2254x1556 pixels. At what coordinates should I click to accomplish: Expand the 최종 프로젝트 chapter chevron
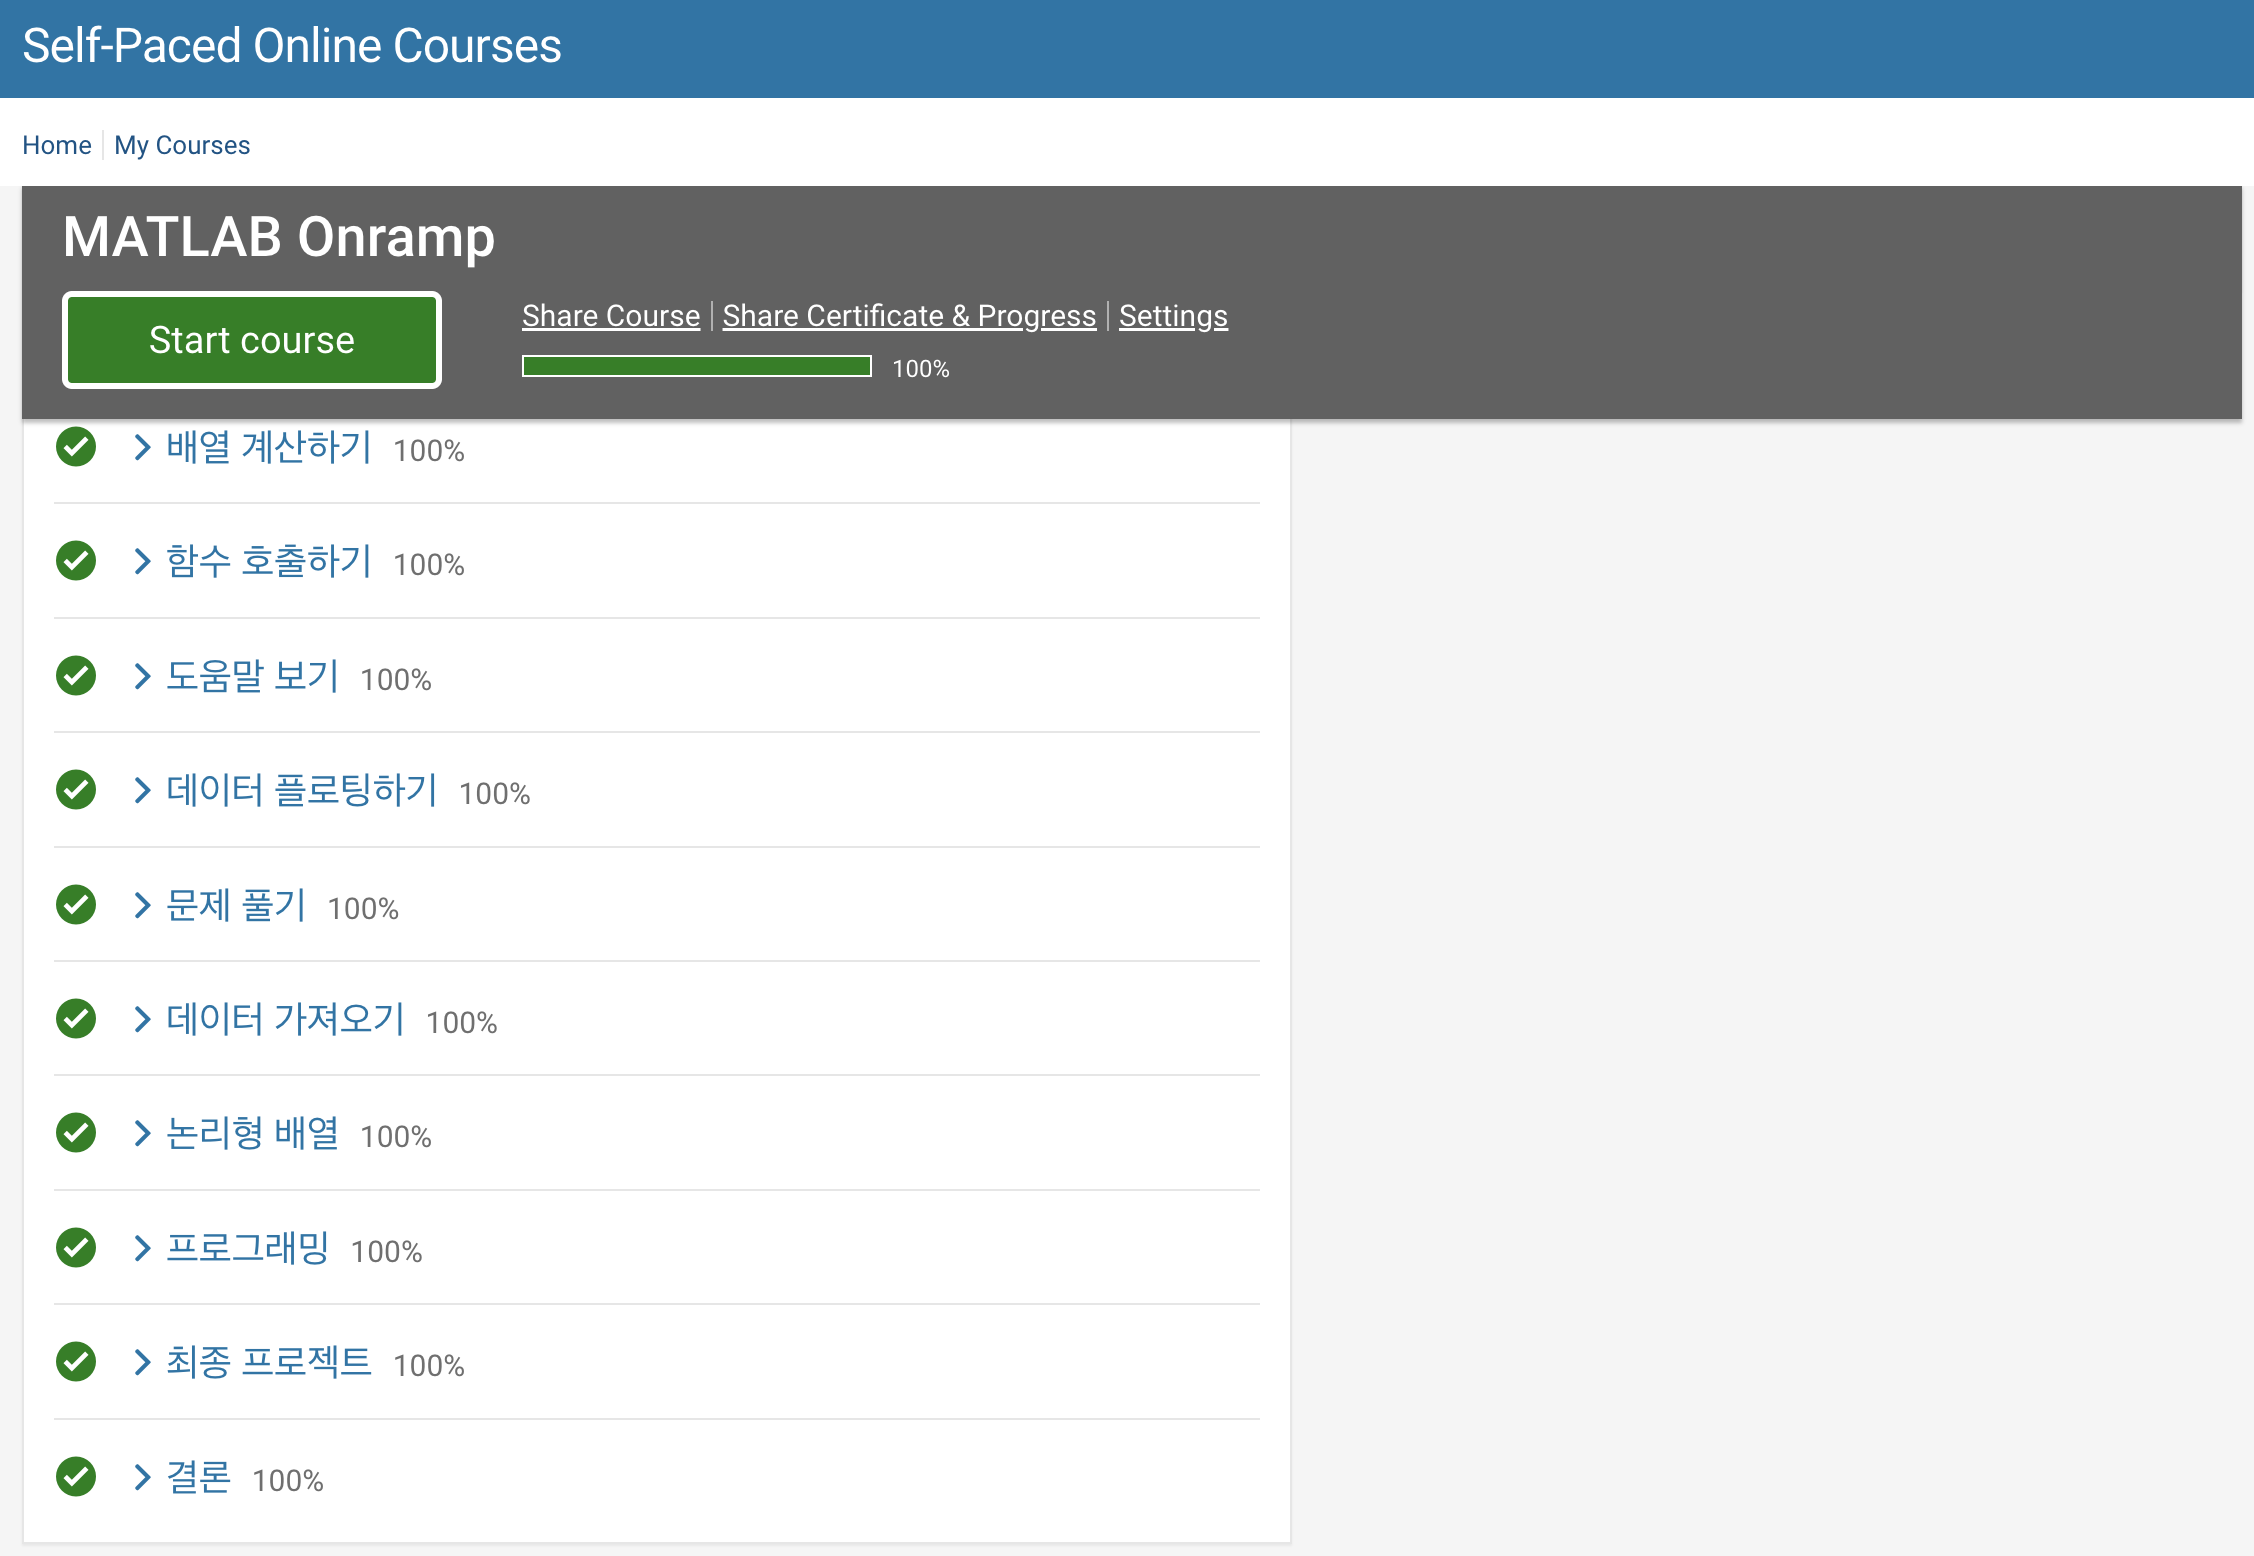click(142, 1362)
